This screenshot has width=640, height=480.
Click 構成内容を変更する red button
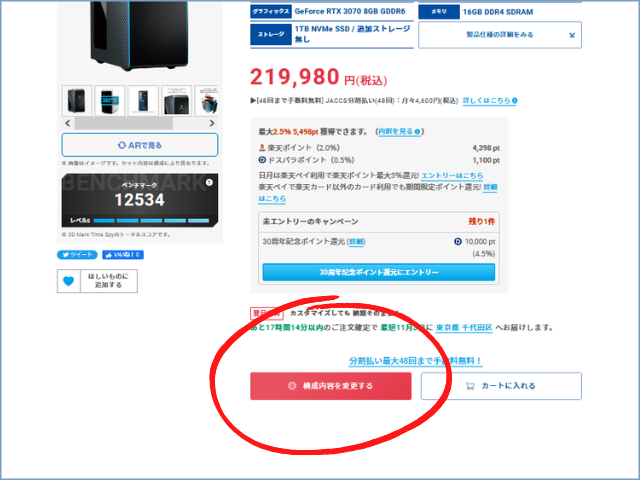331,386
